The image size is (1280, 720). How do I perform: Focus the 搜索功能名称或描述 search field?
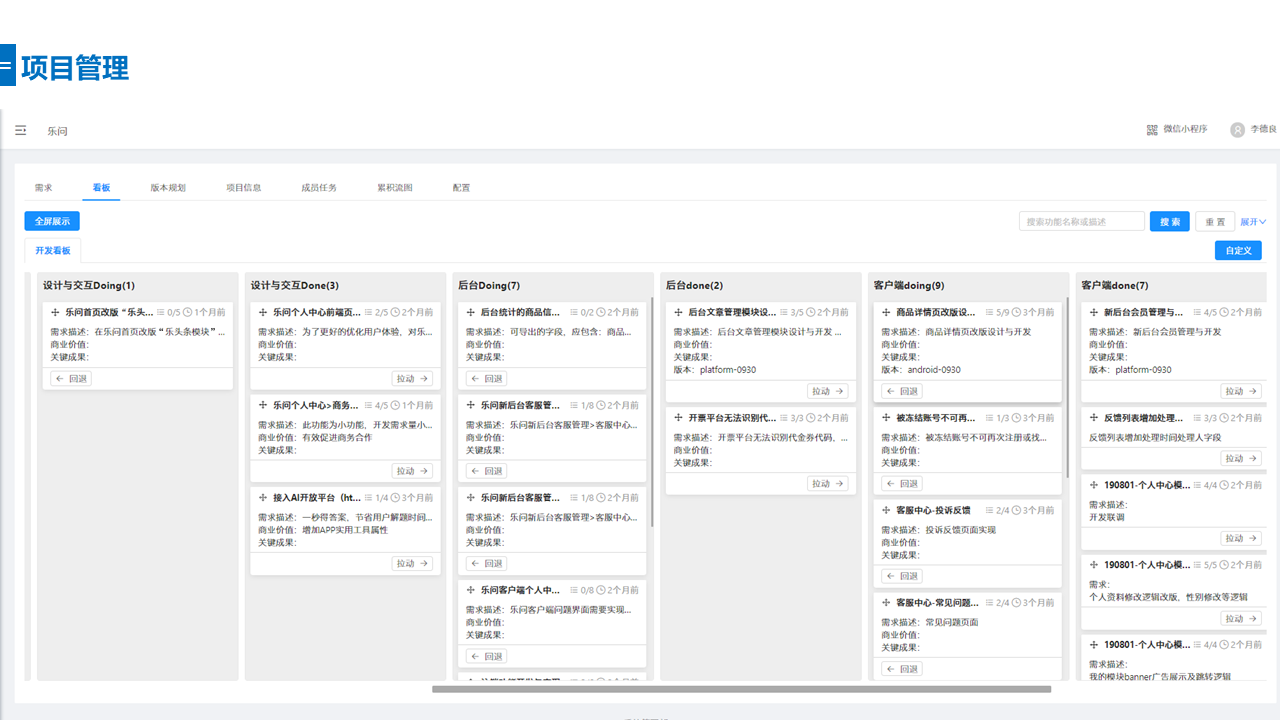pos(1082,222)
